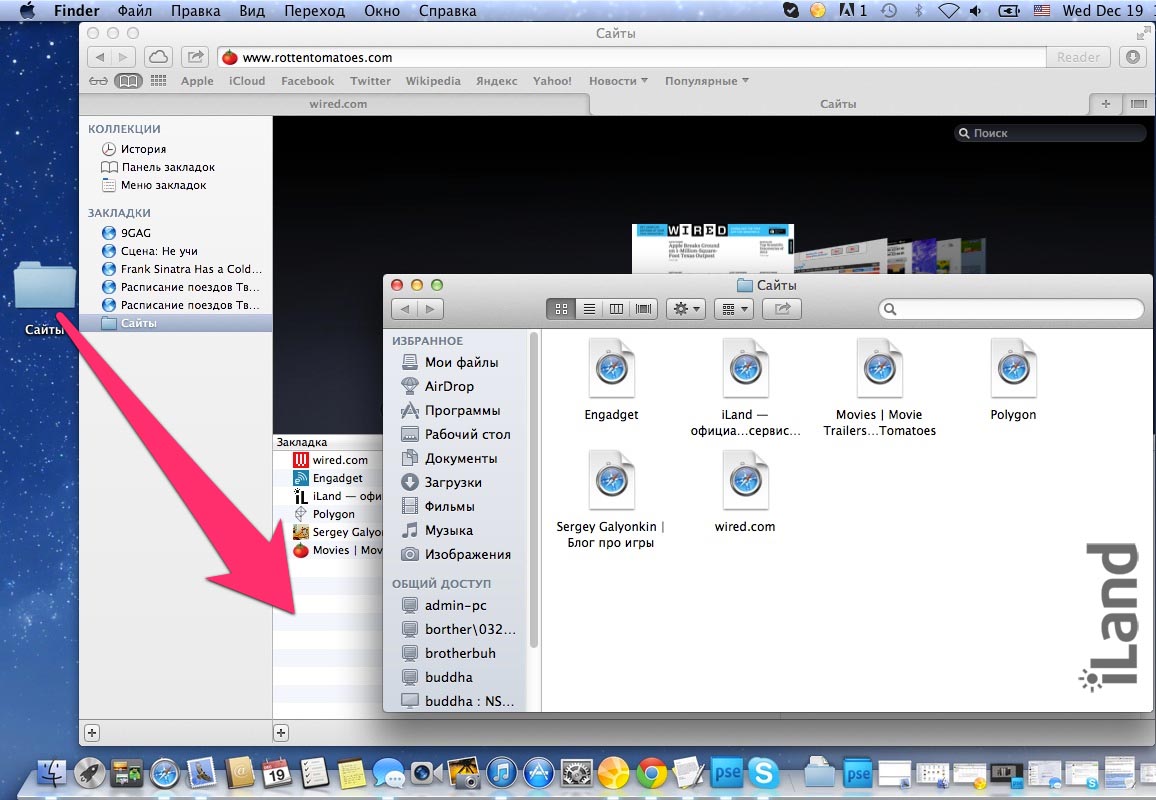Open Yahoo! bookmark in bookmarks bar

[x=552, y=81]
